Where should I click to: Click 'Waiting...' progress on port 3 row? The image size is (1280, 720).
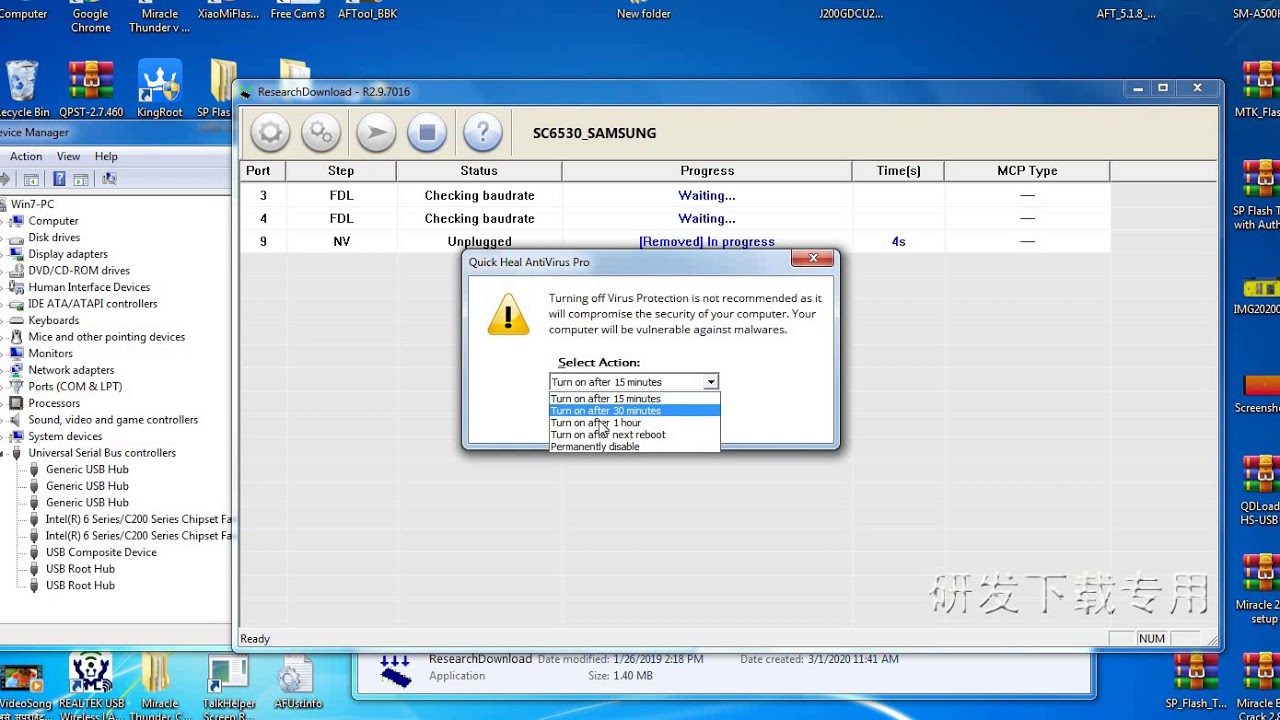[707, 196]
